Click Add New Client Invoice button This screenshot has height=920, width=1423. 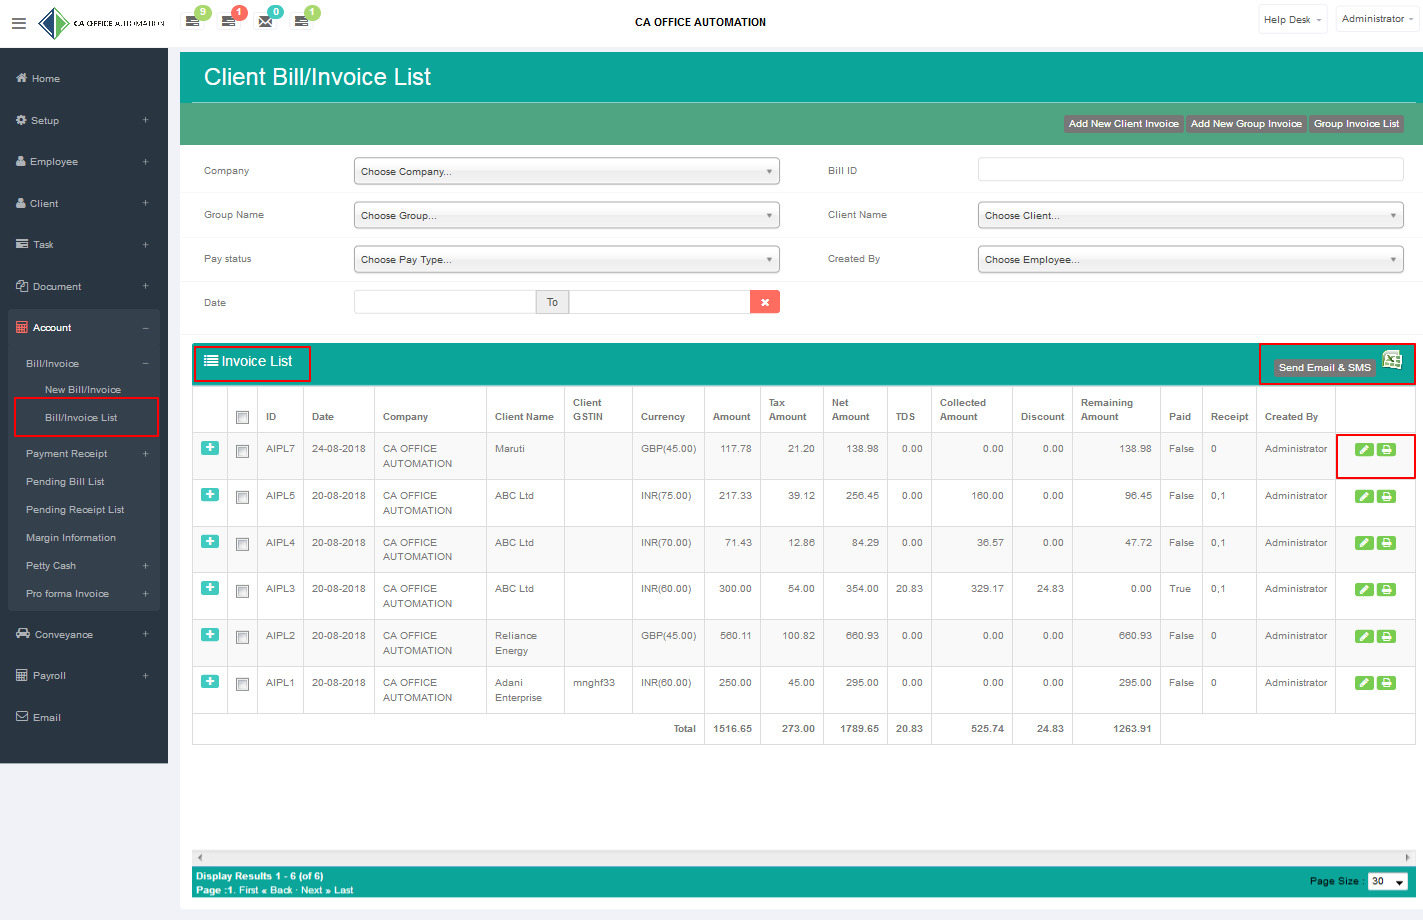1123,124
